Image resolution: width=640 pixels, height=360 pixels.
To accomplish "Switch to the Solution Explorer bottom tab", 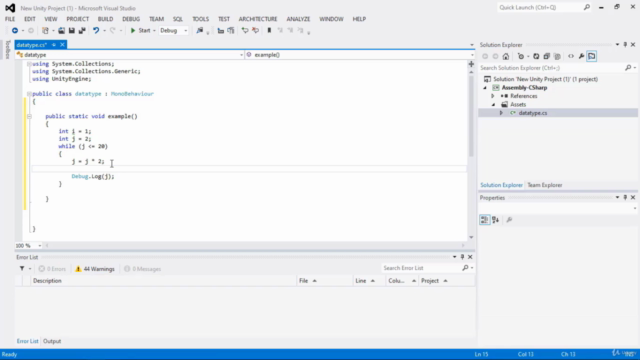I will click(501, 185).
